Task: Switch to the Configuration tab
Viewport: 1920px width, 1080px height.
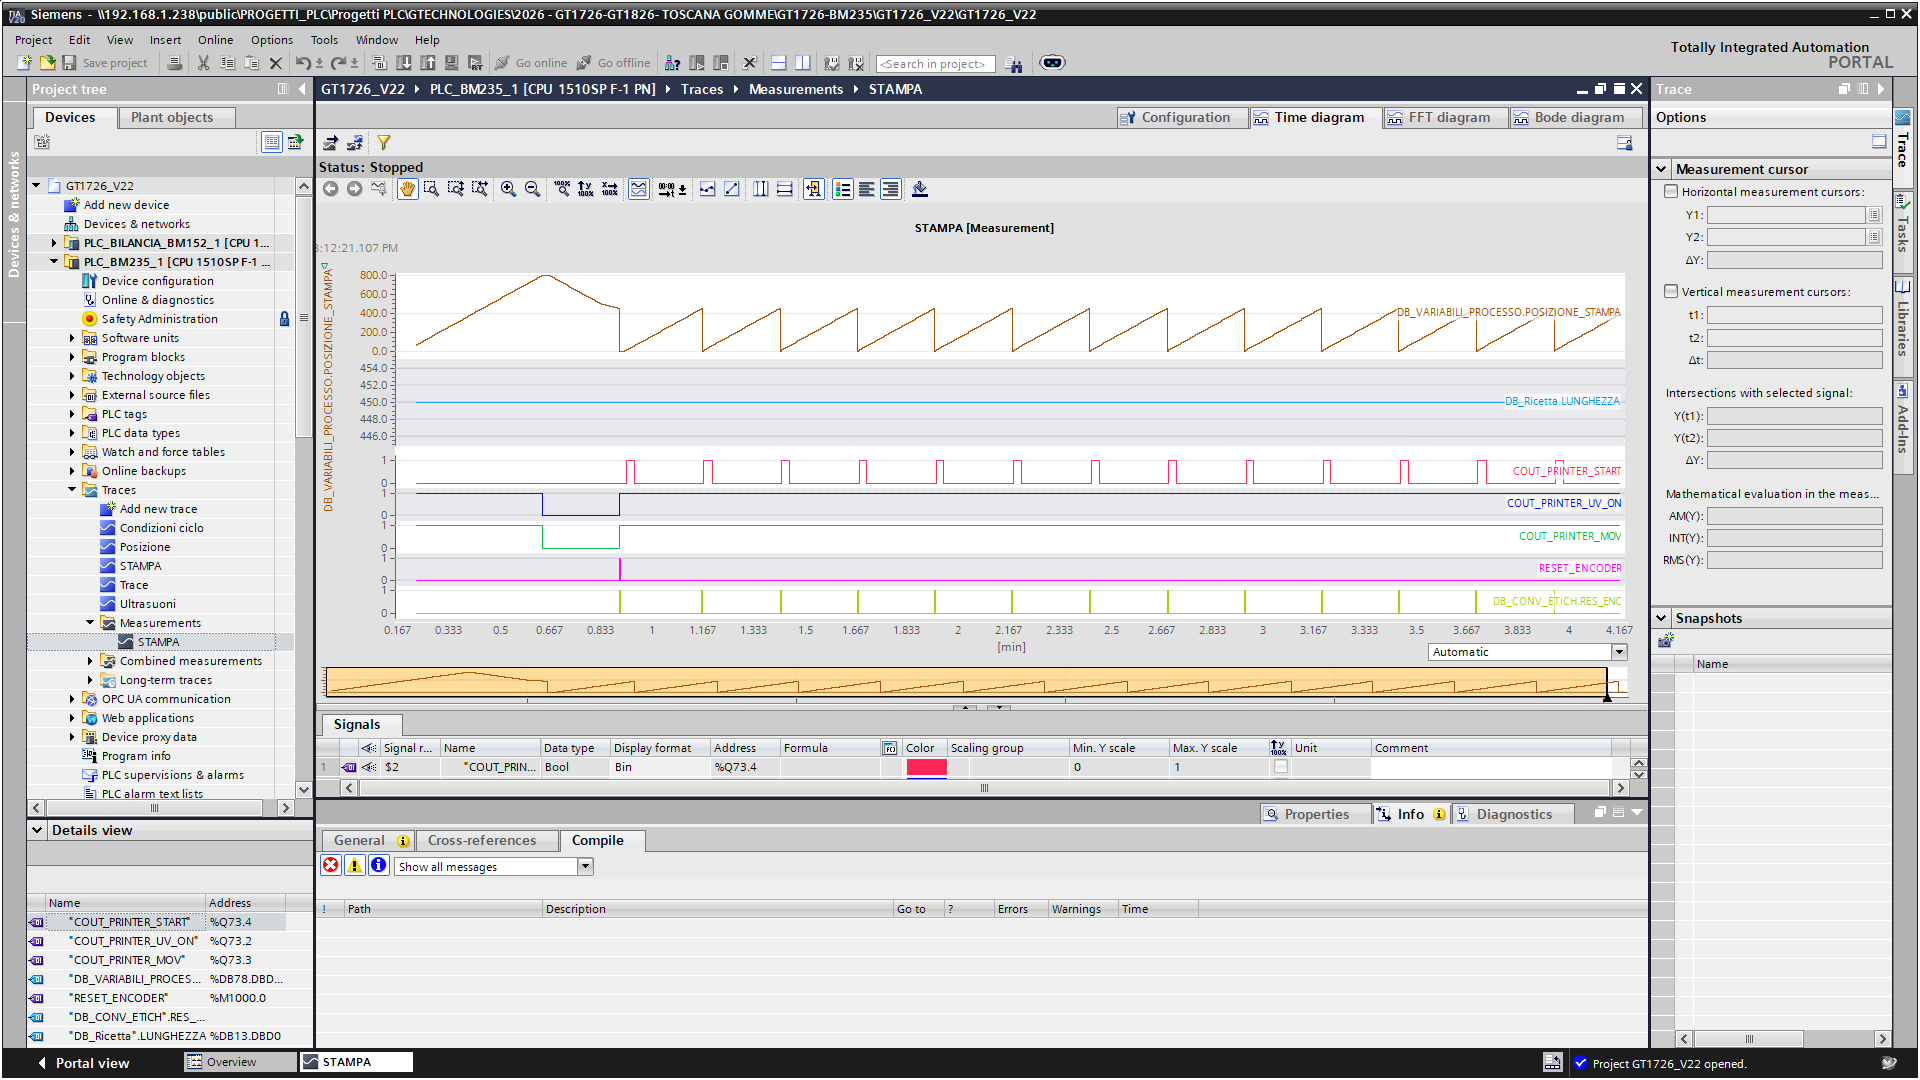Action: [1182, 118]
